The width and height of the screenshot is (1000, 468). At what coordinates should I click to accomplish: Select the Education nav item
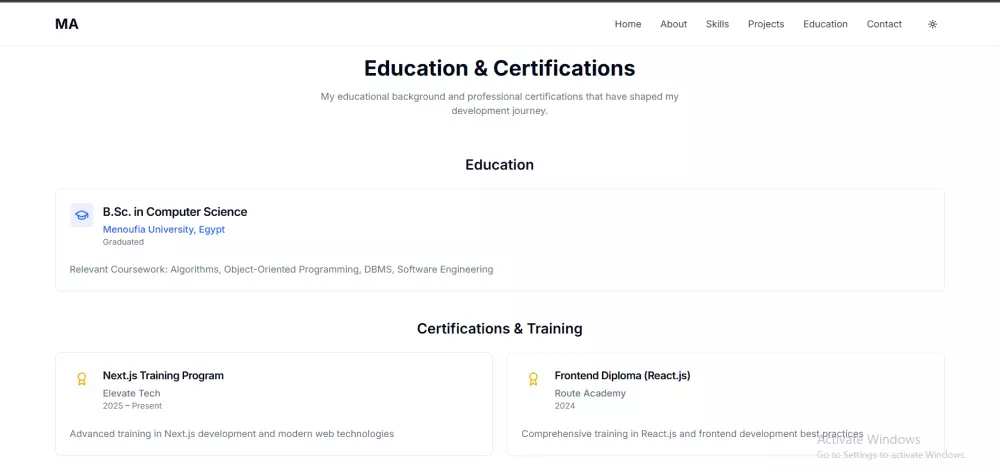825,24
